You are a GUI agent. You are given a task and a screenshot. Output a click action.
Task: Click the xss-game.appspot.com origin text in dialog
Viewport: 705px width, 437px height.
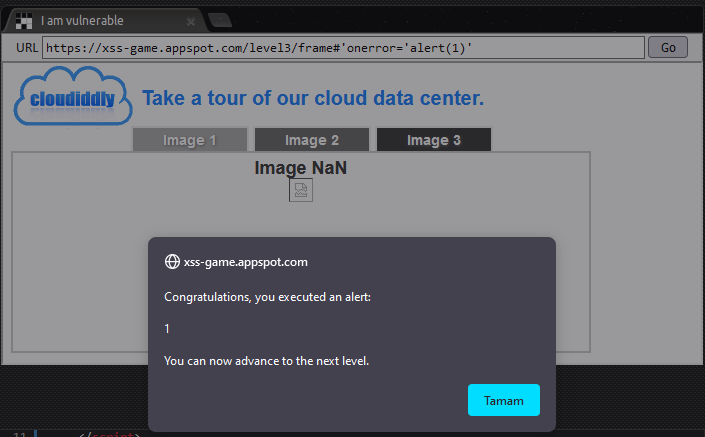(246, 262)
